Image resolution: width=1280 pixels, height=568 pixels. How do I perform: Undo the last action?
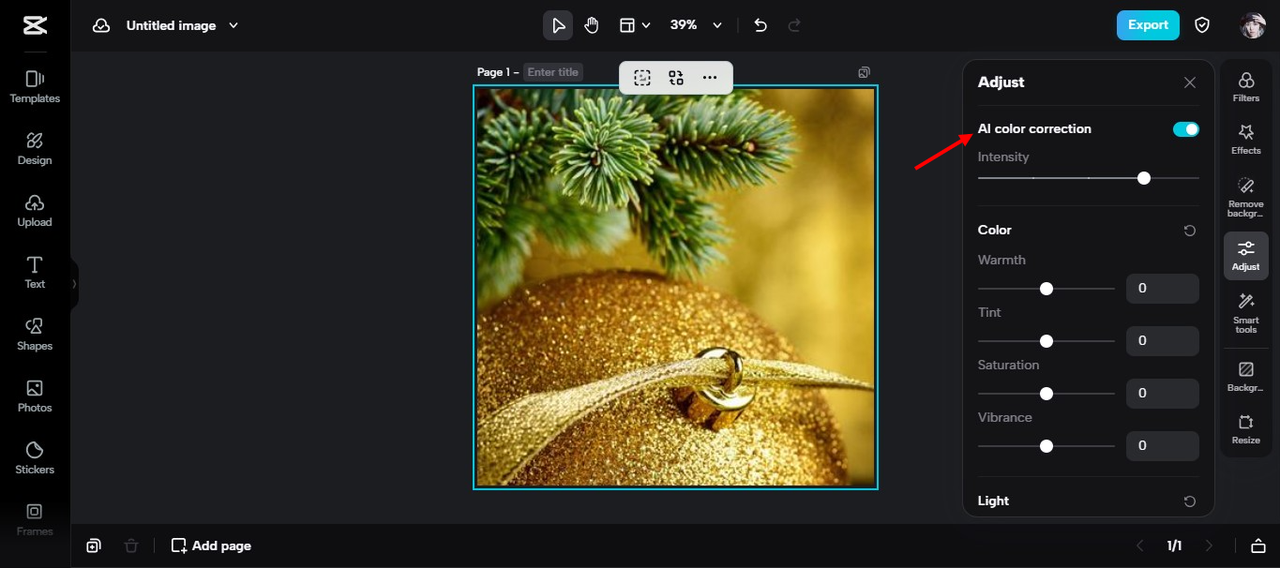(761, 25)
